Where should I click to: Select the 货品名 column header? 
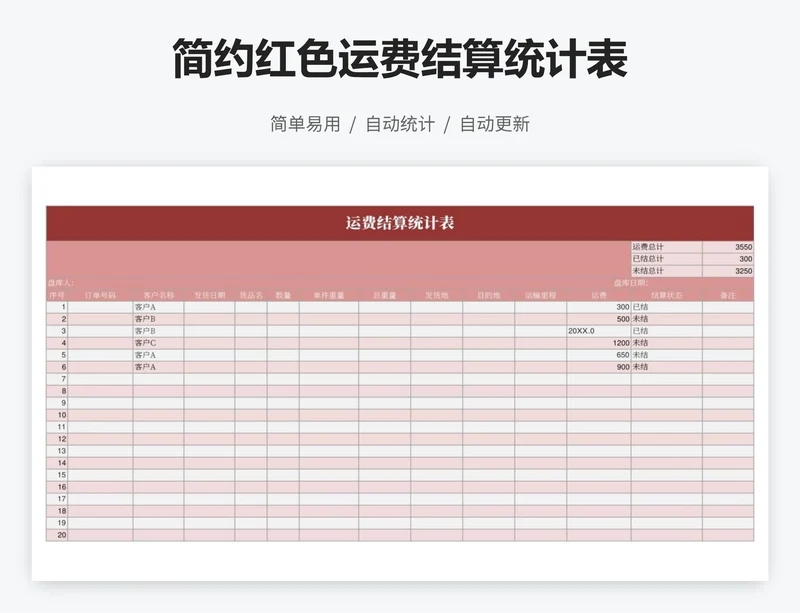pos(251,295)
